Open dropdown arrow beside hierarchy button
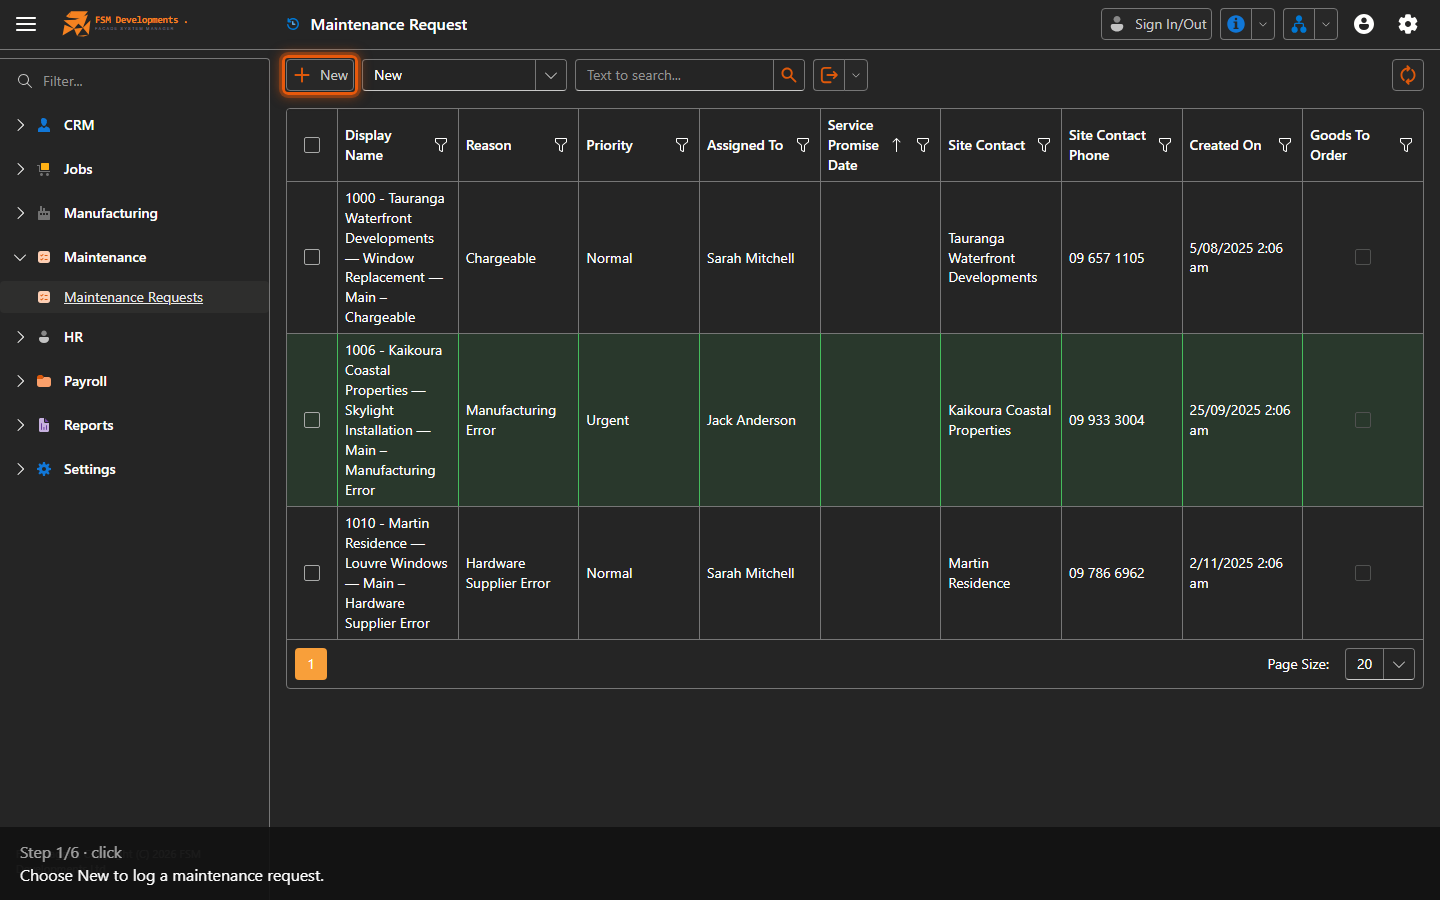This screenshot has height=900, width=1440. tap(1326, 24)
